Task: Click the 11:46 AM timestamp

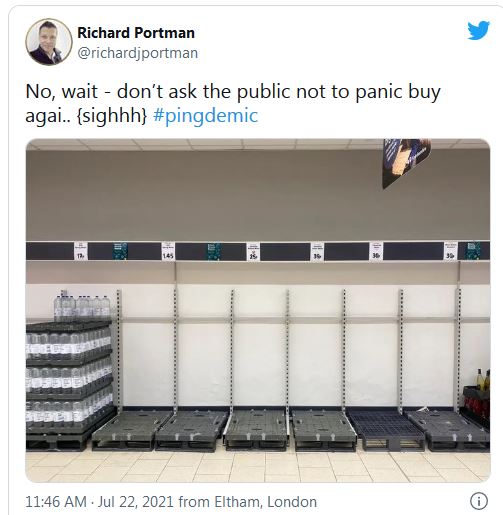Action: click(x=56, y=502)
